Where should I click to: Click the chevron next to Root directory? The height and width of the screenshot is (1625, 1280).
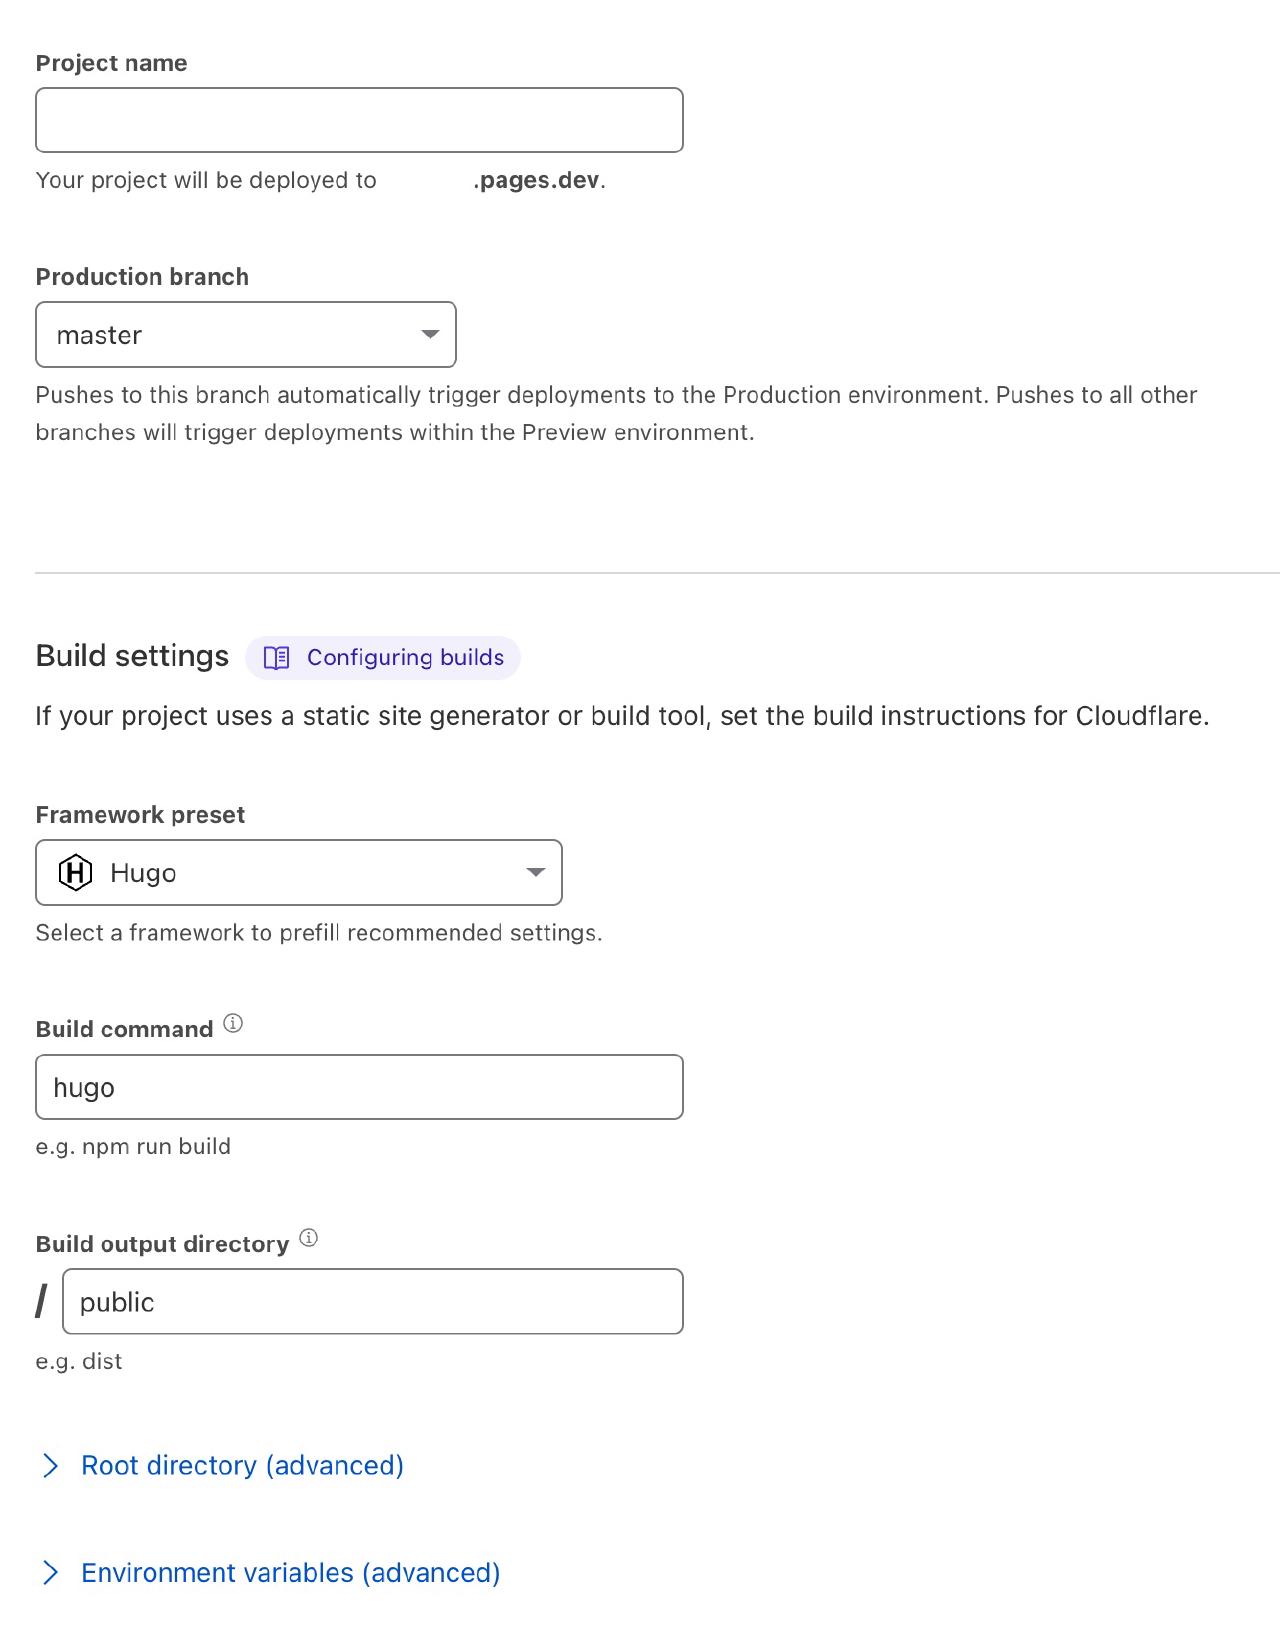(x=50, y=1466)
